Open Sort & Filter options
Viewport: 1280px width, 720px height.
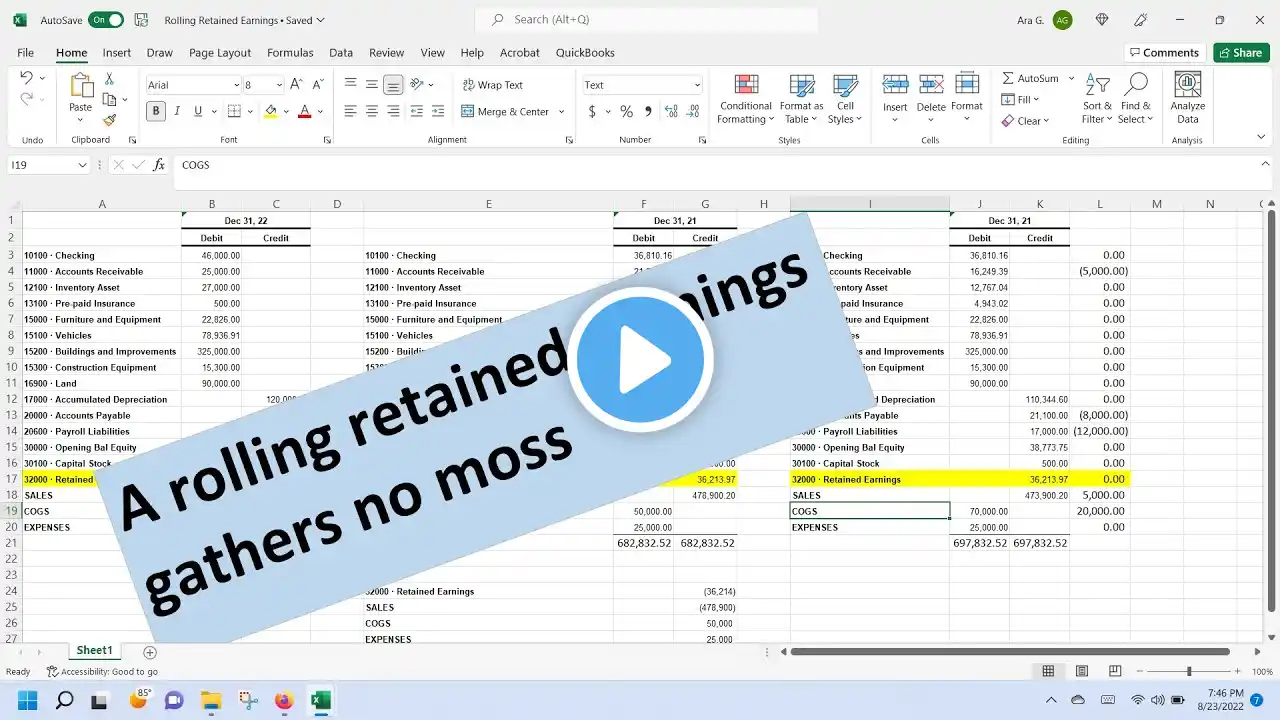(x=1097, y=99)
